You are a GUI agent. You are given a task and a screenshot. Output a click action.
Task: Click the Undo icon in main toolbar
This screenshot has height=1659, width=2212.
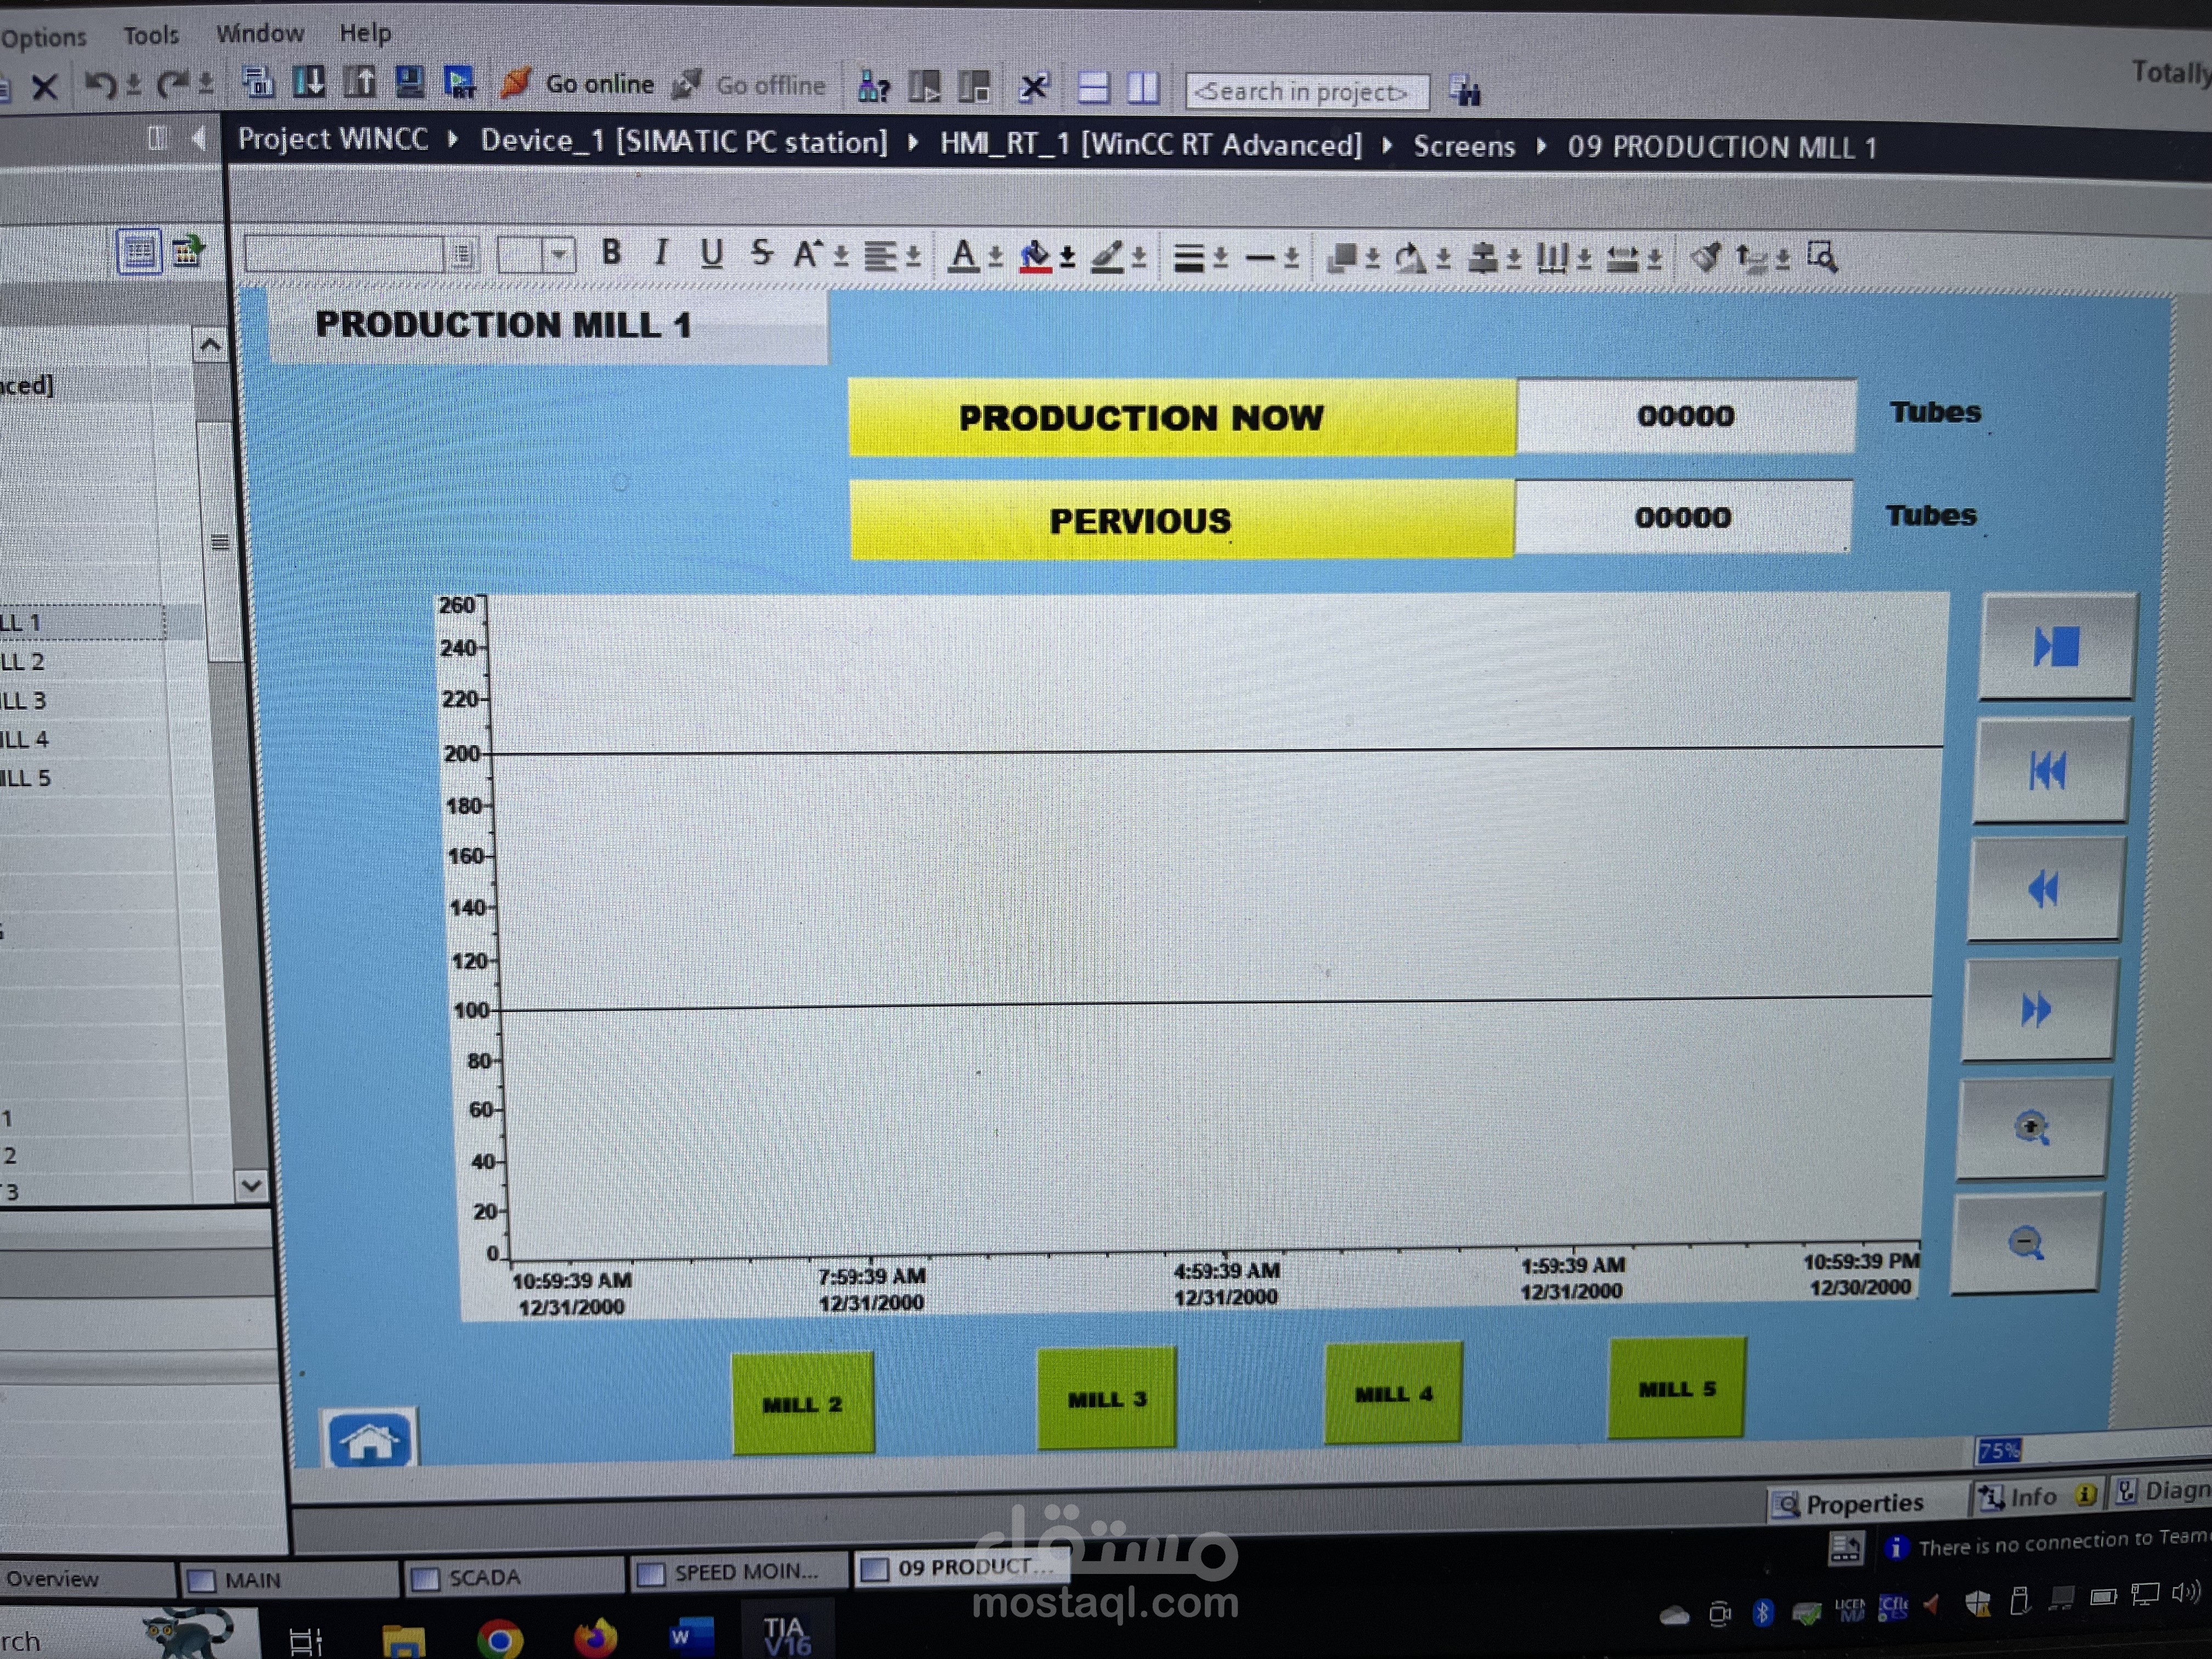coord(100,85)
